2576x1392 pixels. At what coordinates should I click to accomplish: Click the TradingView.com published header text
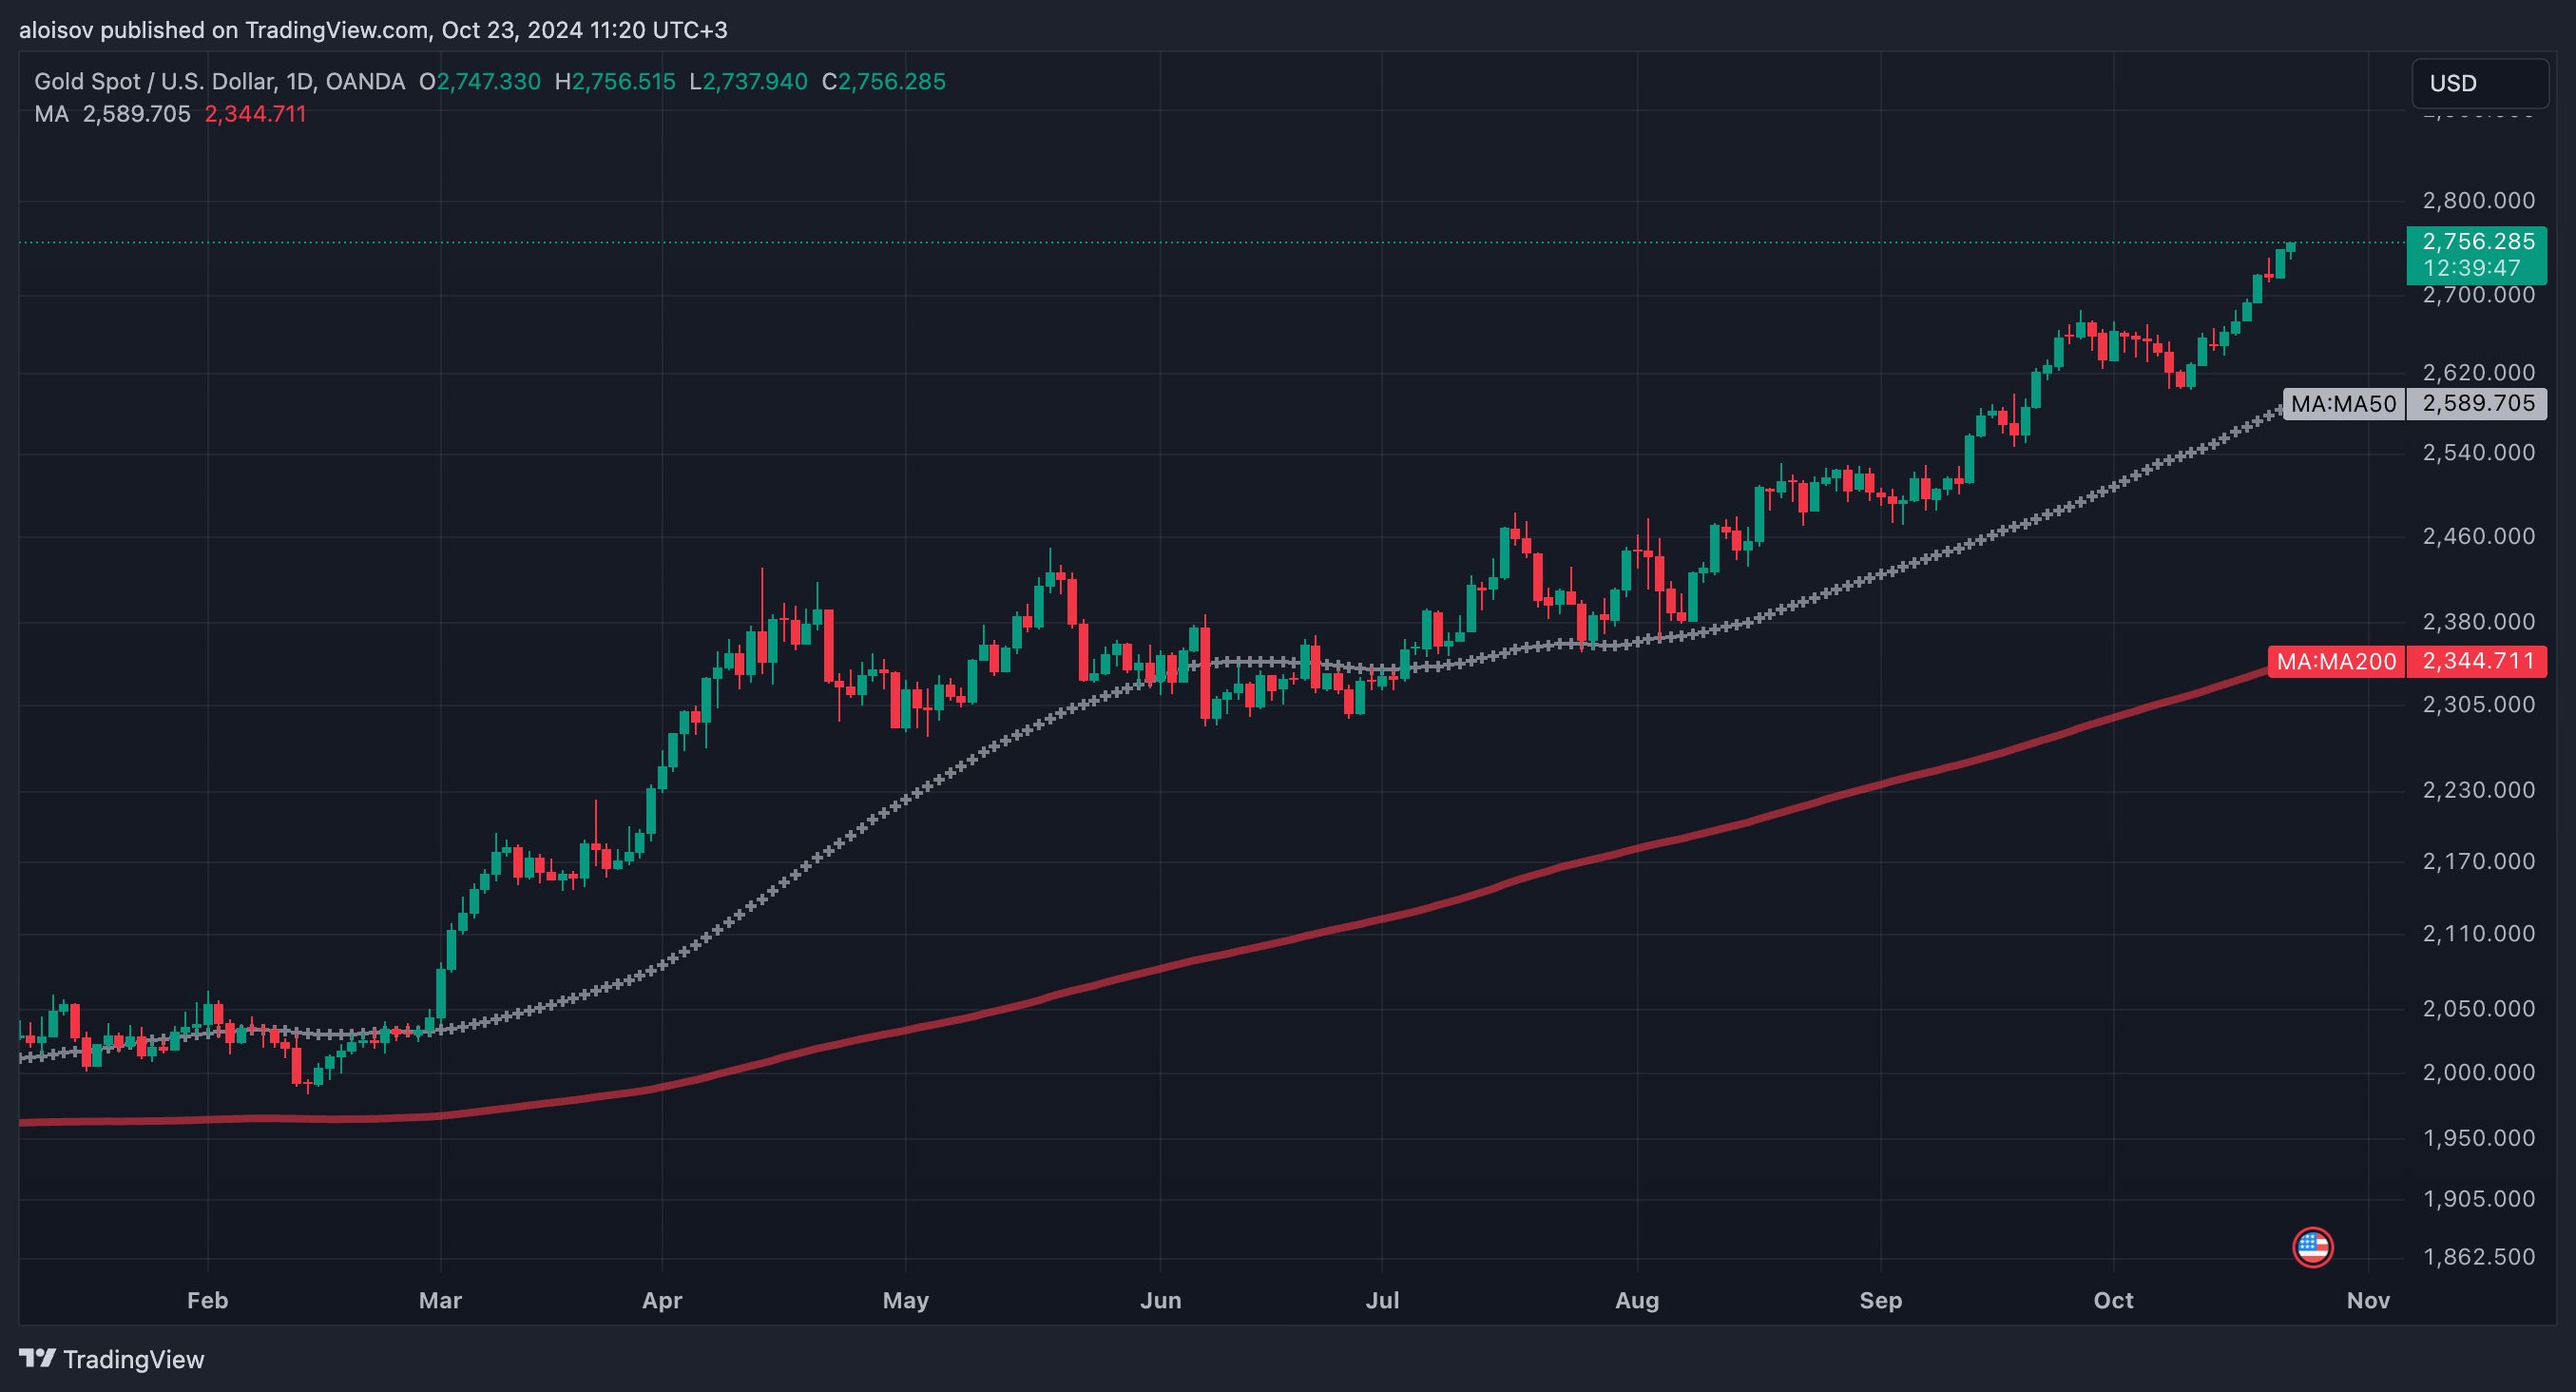point(373,30)
